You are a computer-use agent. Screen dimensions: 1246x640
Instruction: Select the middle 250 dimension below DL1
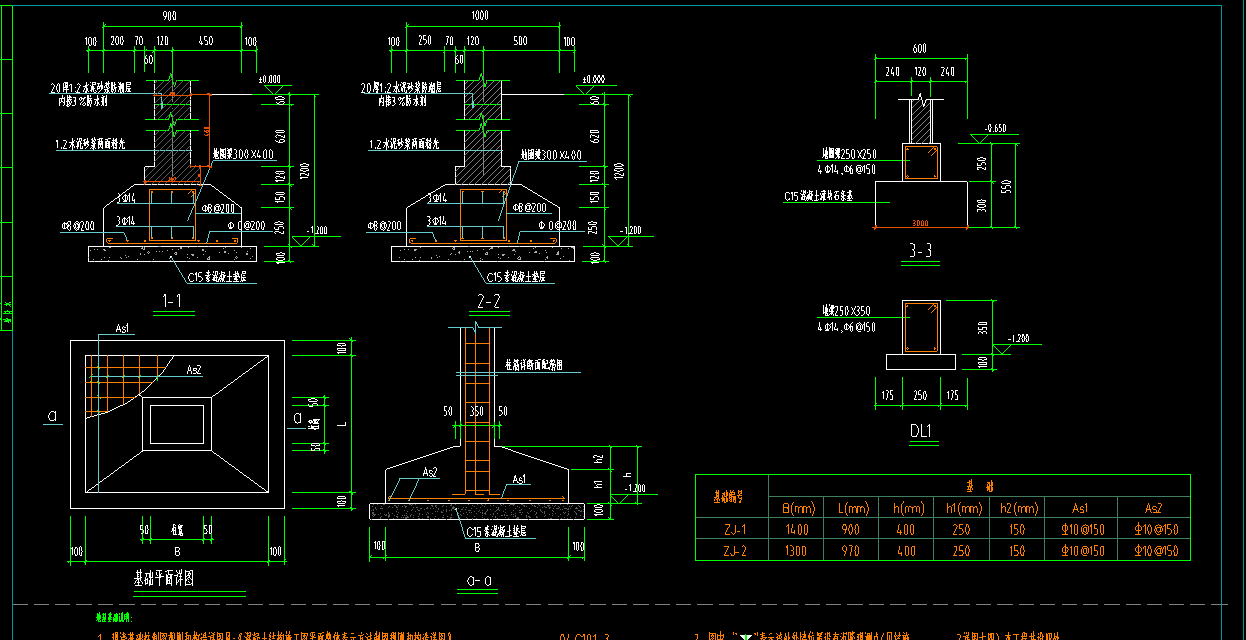(x=920, y=396)
